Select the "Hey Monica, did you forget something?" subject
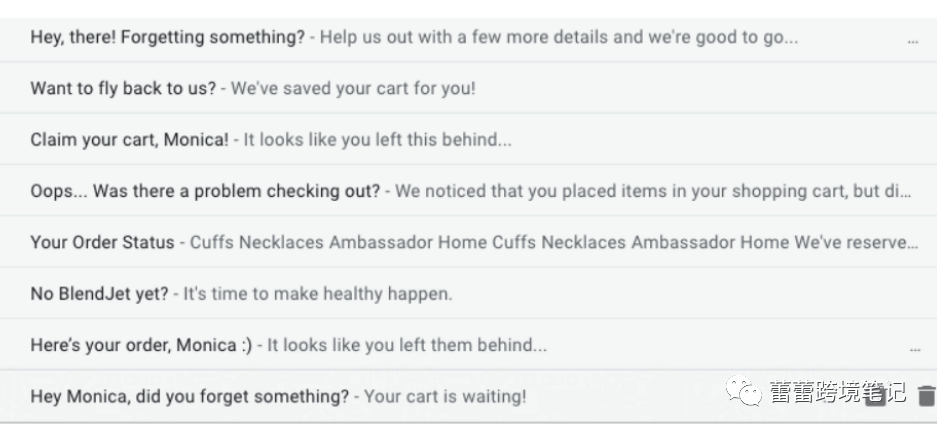This screenshot has height=433, width=937. click(x=190, y=396)
